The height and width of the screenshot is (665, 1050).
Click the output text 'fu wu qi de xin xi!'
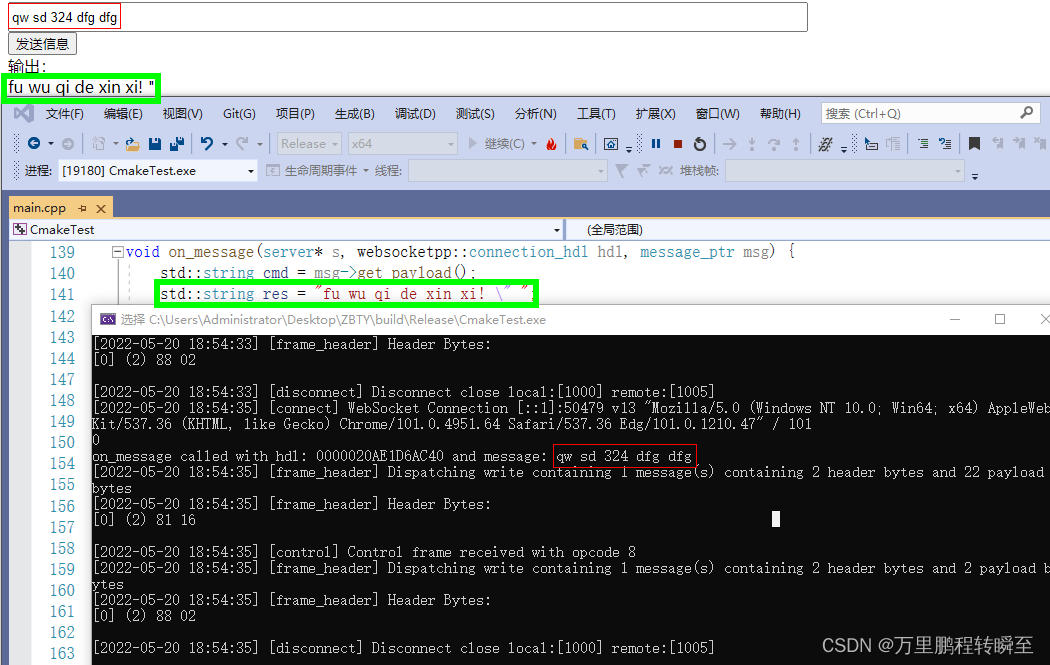(75, 87)
